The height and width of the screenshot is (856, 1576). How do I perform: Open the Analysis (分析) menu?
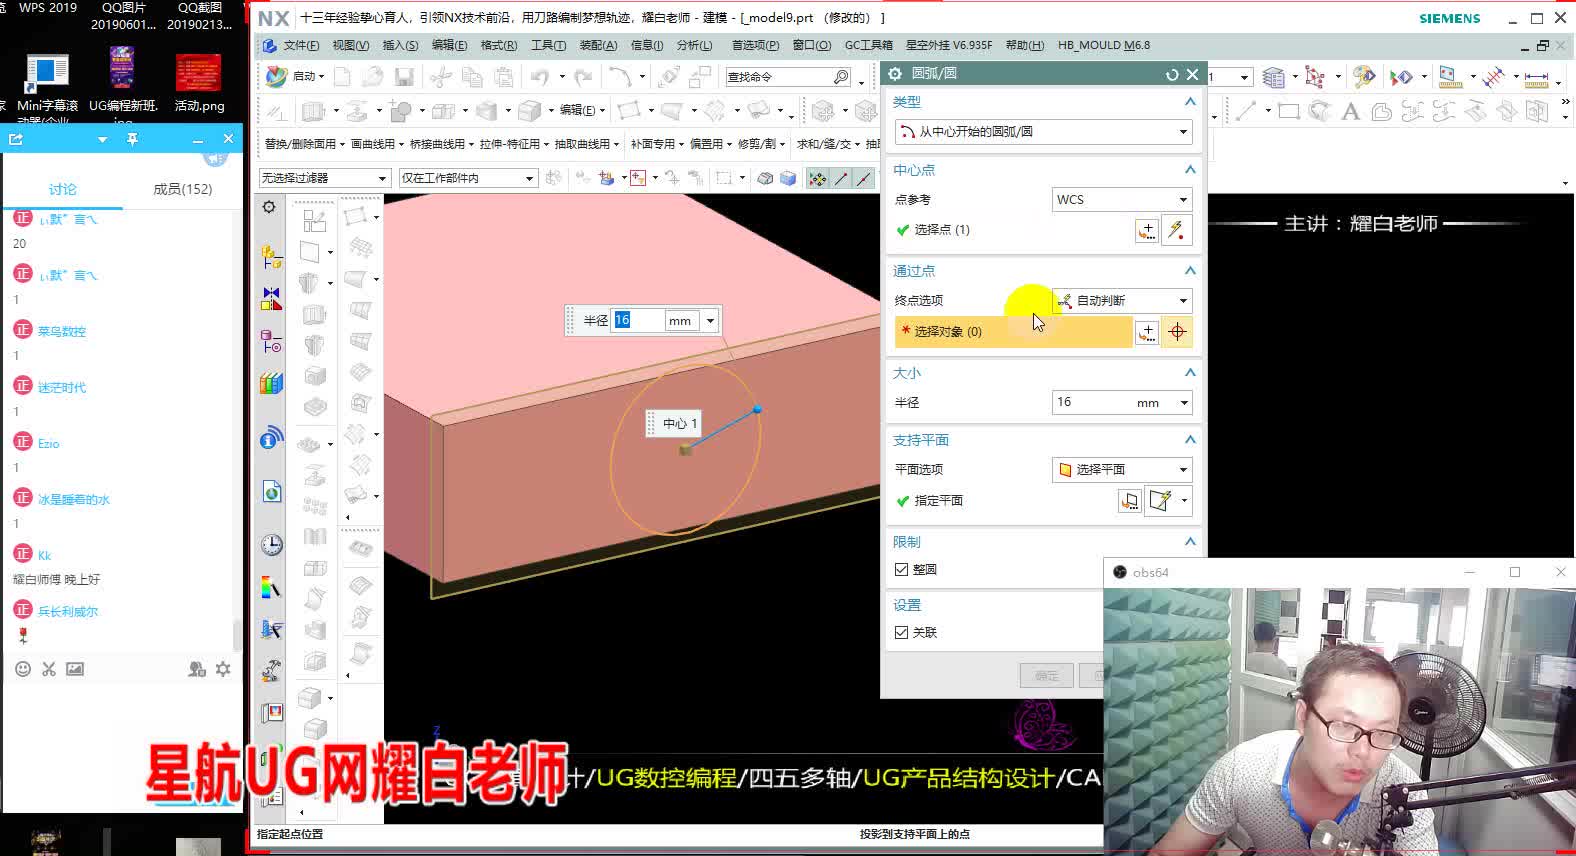[x=694, y=45]
